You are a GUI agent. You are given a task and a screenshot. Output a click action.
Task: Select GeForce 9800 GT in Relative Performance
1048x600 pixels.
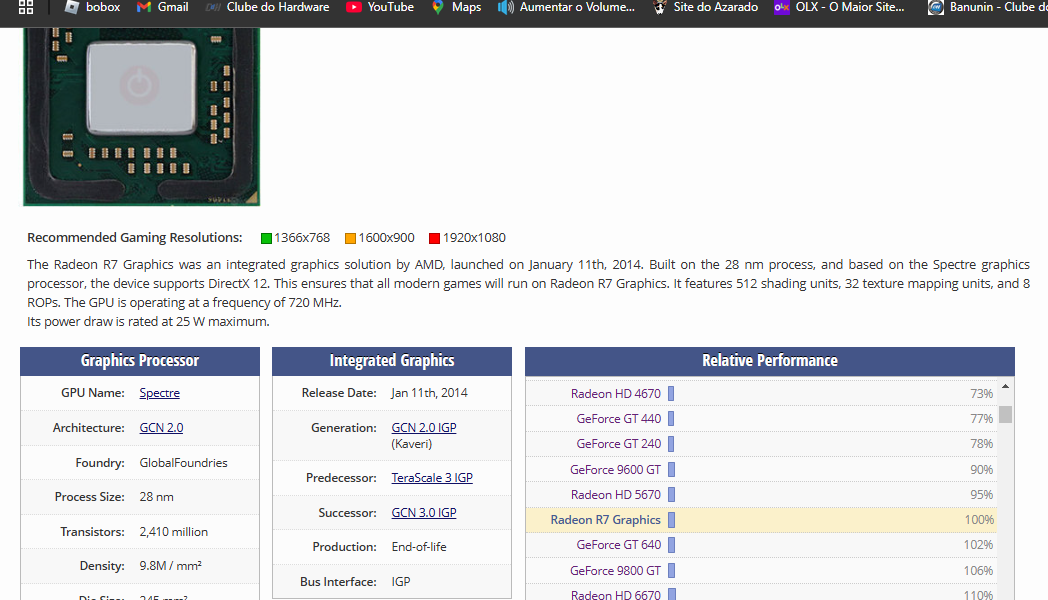(x=616, y=571)
